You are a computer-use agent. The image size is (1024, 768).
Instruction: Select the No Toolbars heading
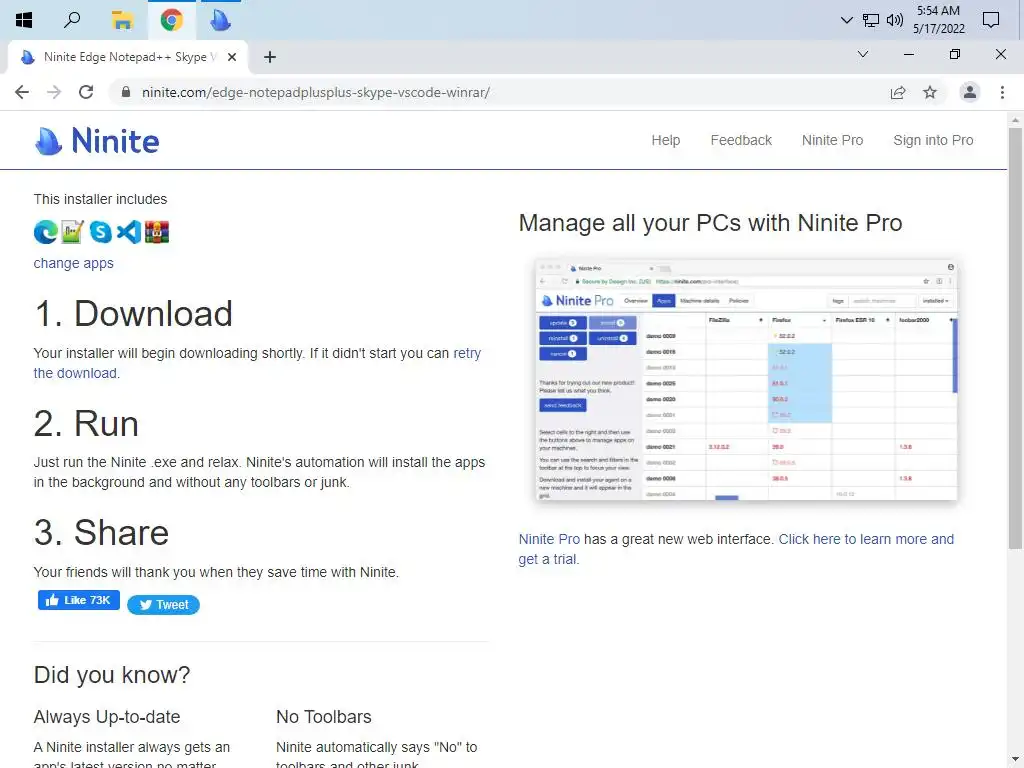tap(324, 717)
